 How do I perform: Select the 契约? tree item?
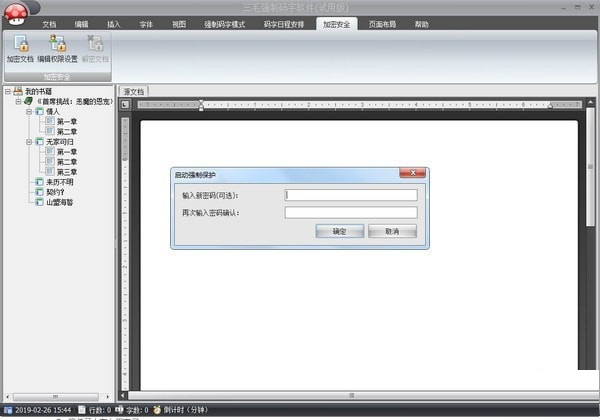[x=55, y=192]
